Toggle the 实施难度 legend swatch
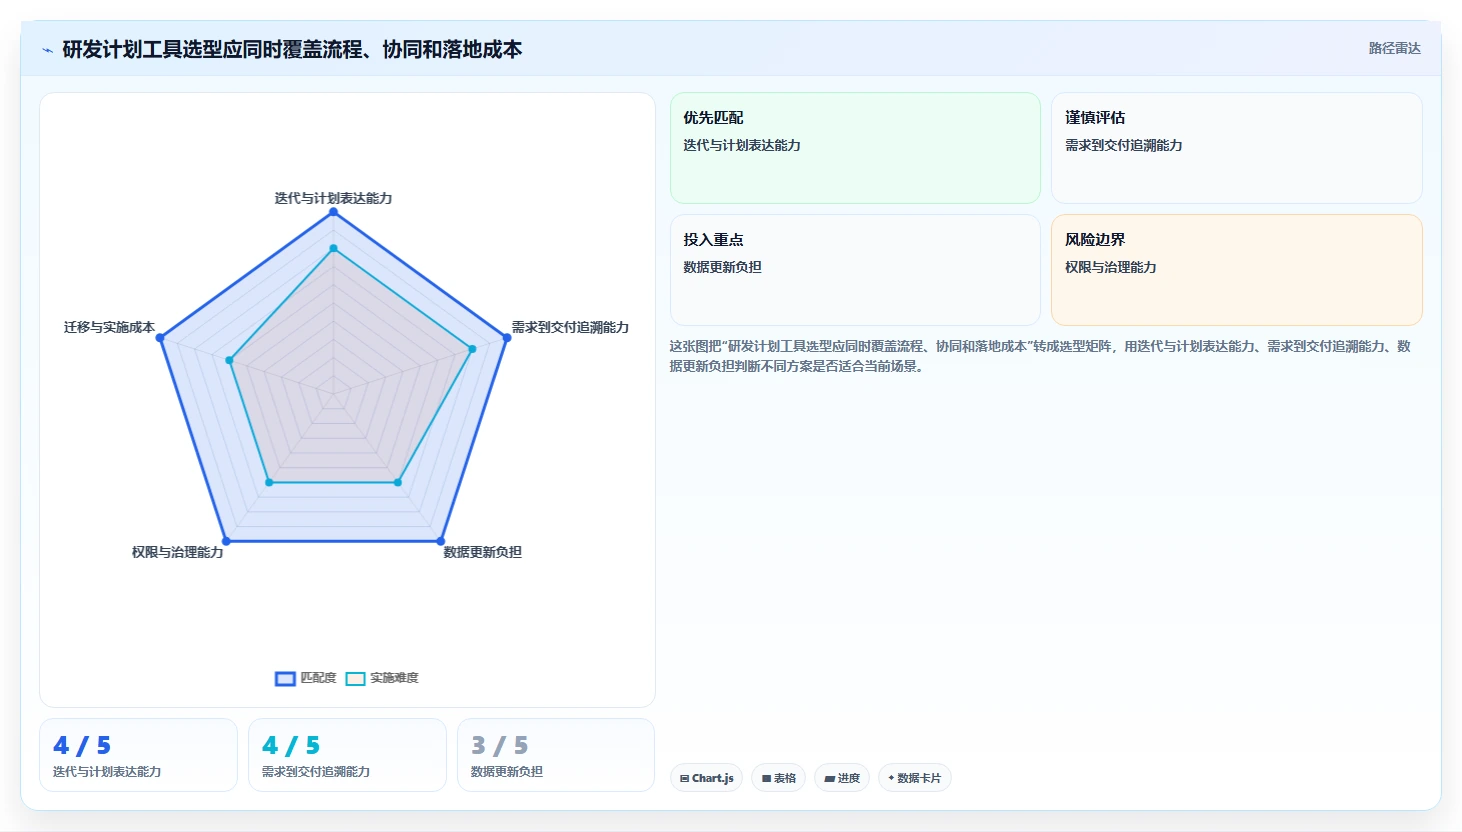 coord(355,678)
